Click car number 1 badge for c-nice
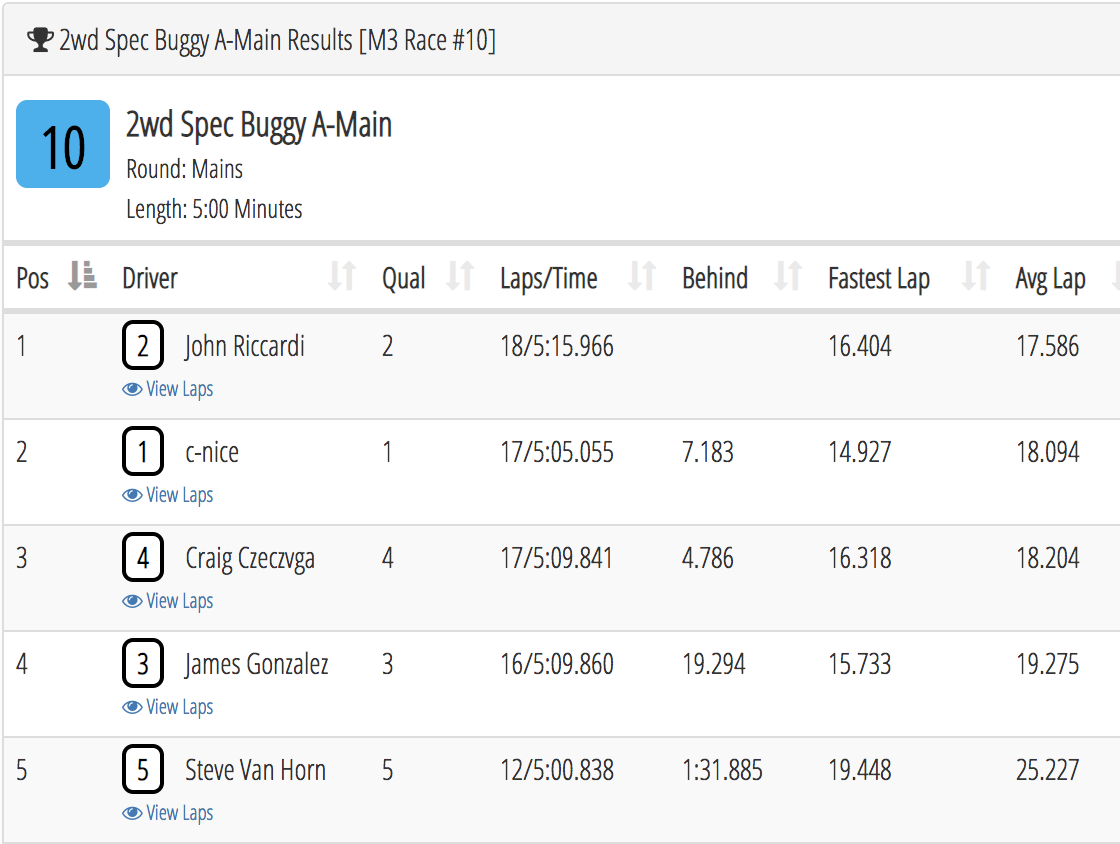Viewport: 1120px width, 844px height. click(x=143, y=453)
